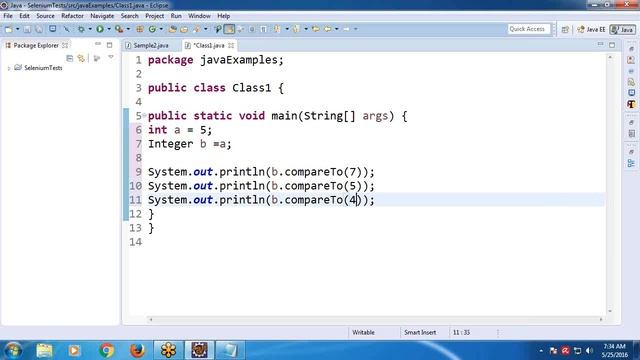Screen dimensions: 640x360
Task: Click the Search flashlight toolbar icon
Action: [196, 29]
